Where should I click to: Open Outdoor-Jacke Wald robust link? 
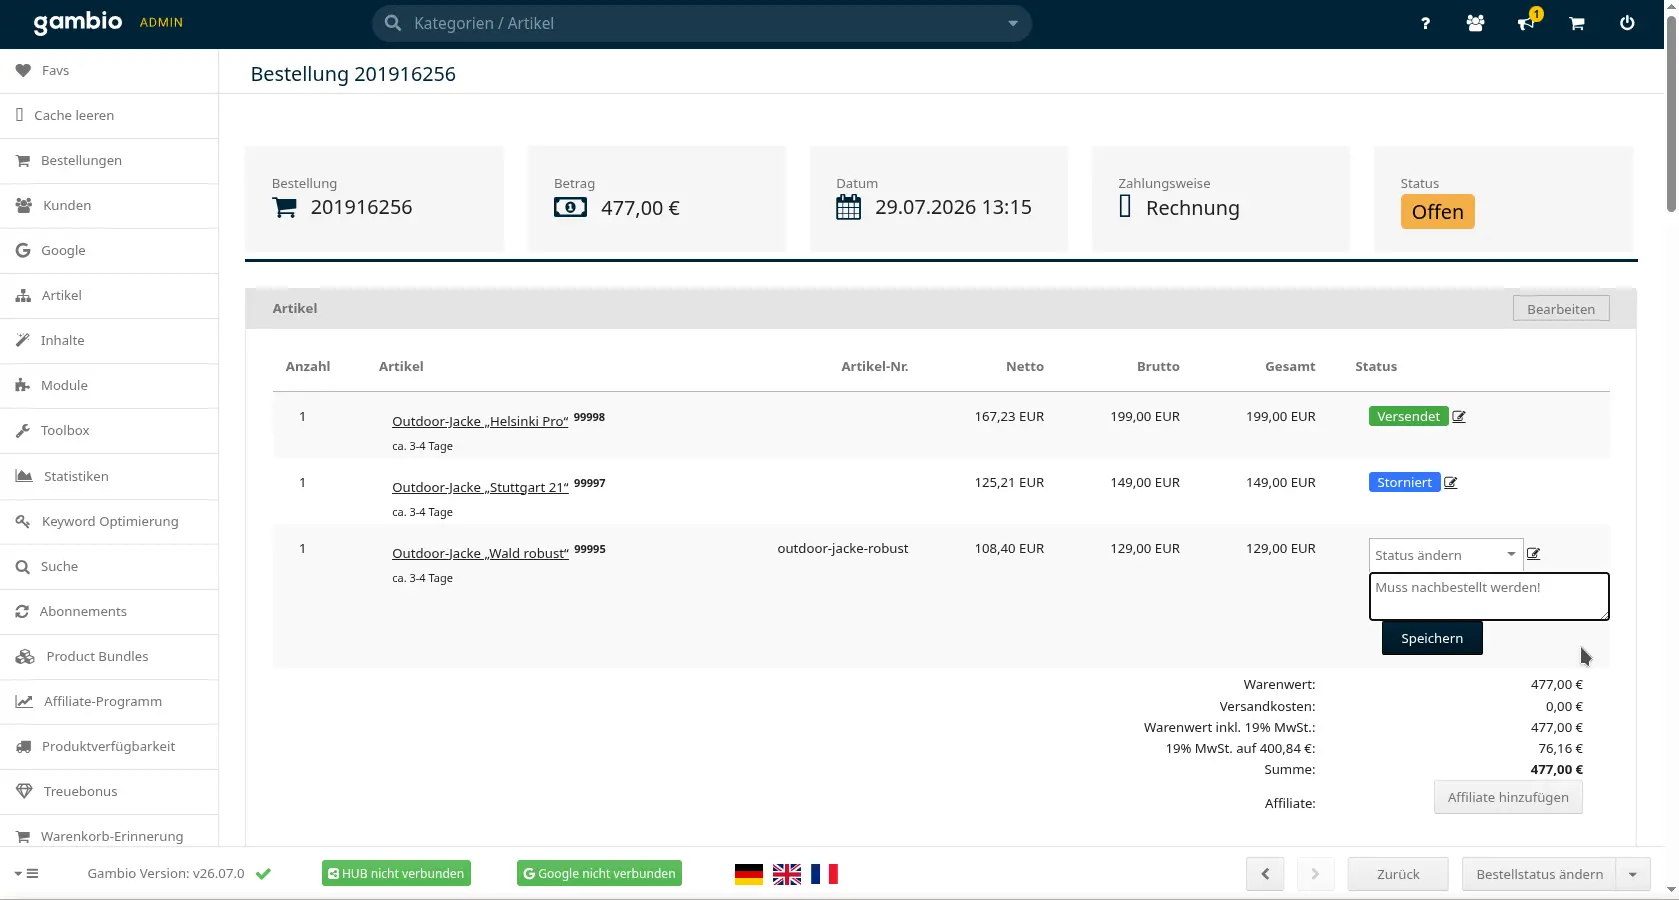tap(480, 554)
